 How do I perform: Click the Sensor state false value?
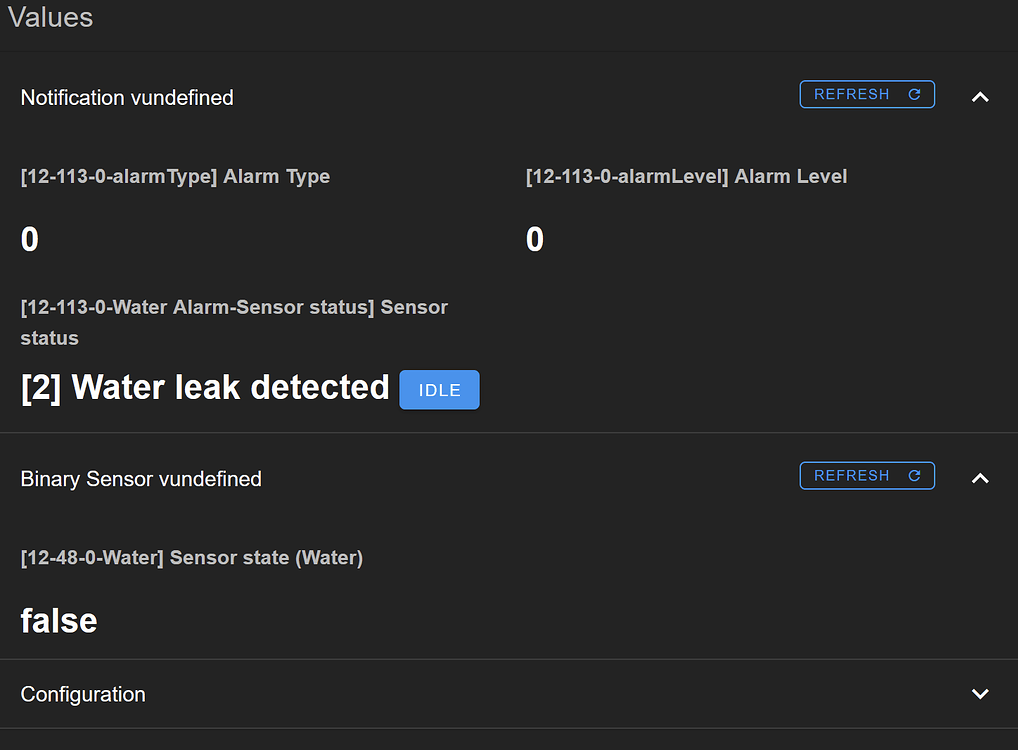tap(58, 620)
